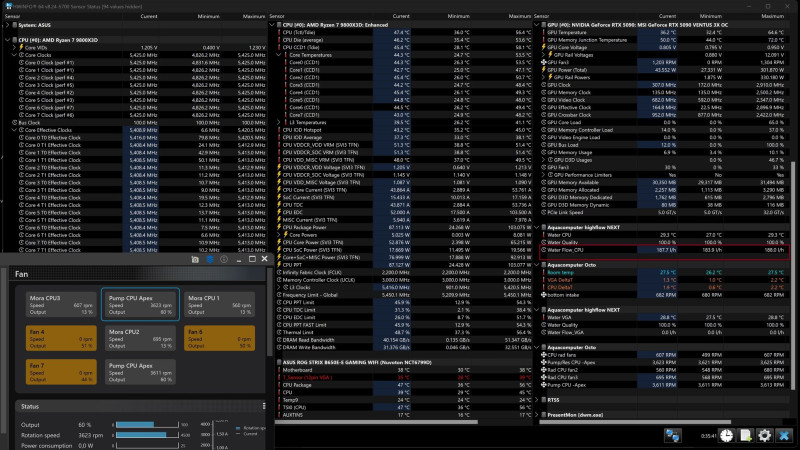Open the Status panel three-dot menu
800x450 pixels.
(264, 406)
